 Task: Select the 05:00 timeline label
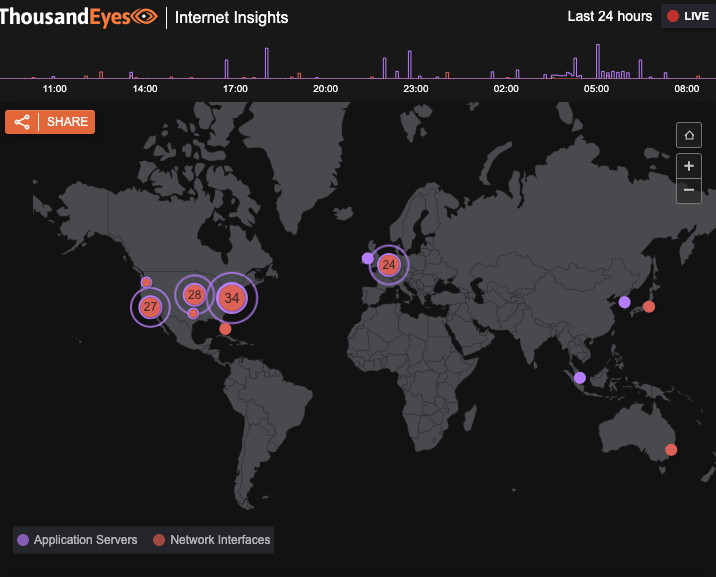[596, 89]
